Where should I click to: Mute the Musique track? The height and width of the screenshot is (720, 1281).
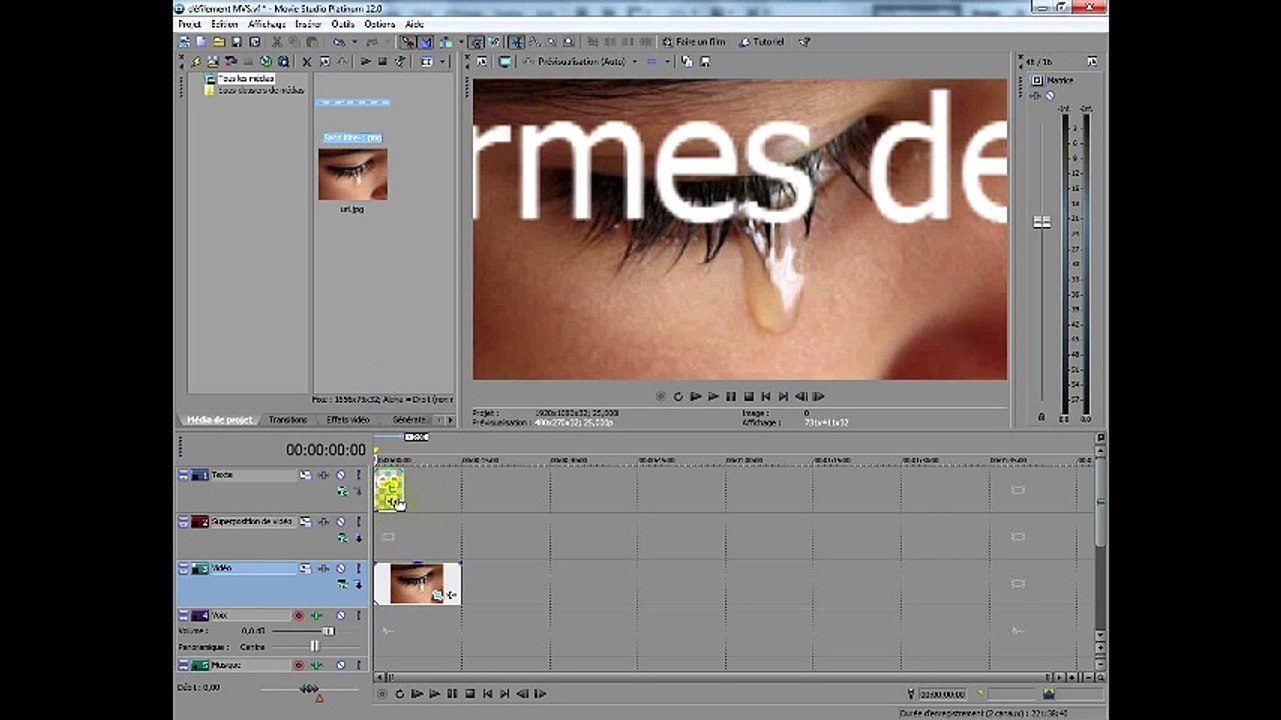[340, 665]
